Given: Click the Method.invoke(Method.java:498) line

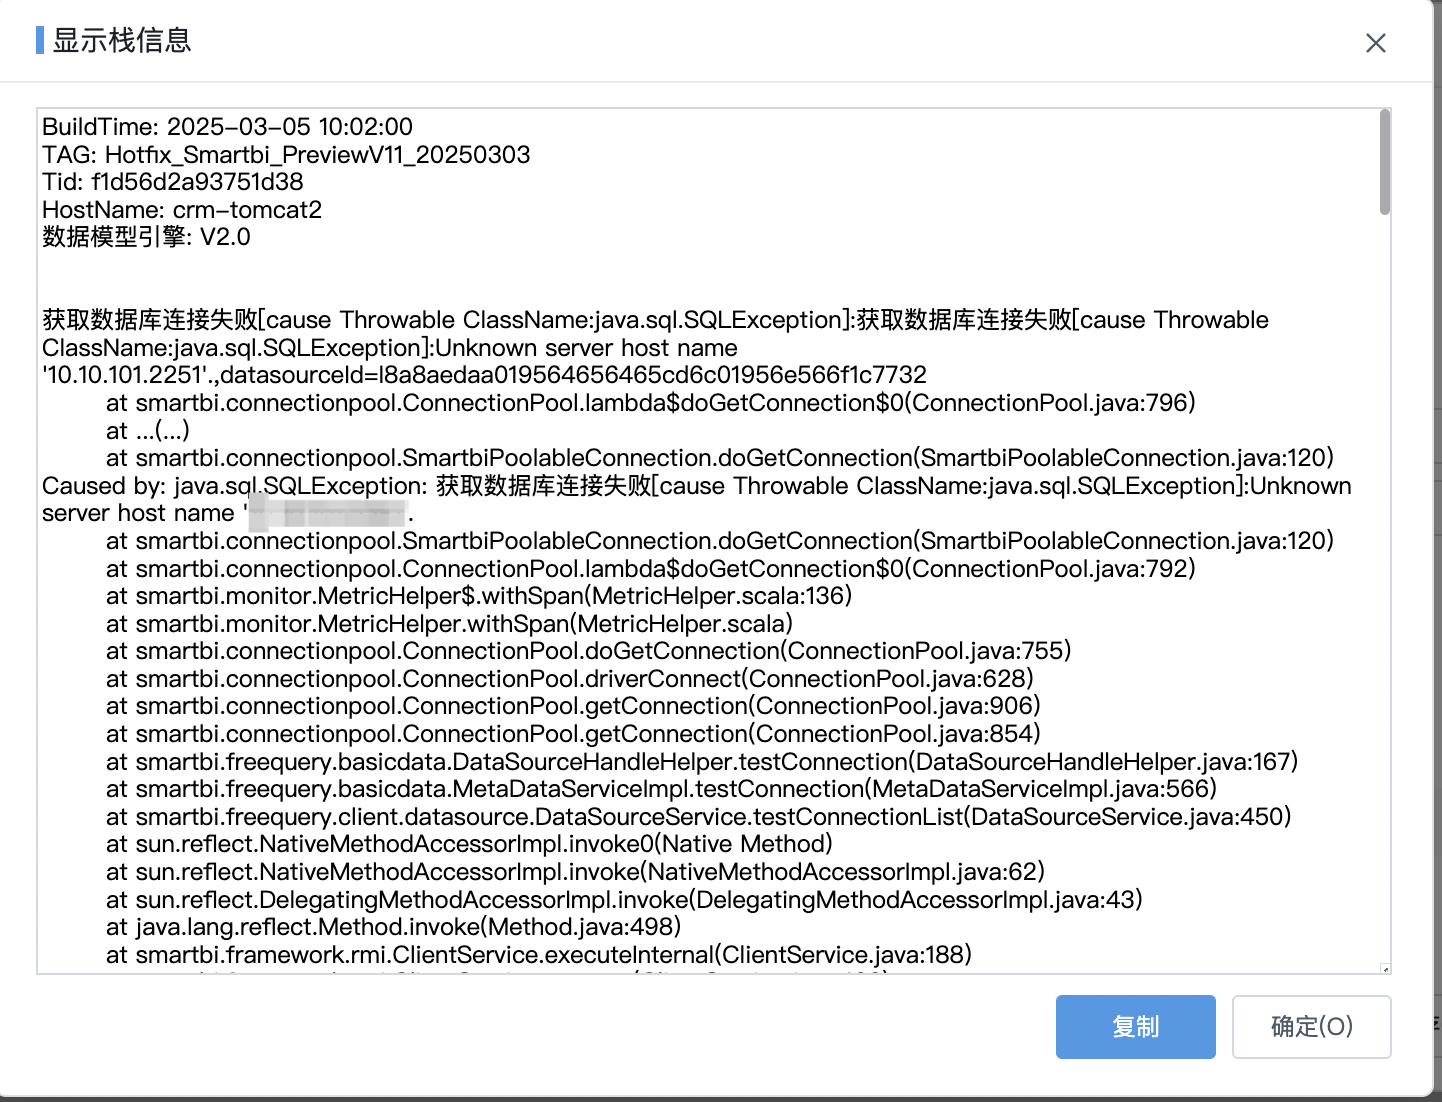Looking at the screenshot, I should 394,927.
